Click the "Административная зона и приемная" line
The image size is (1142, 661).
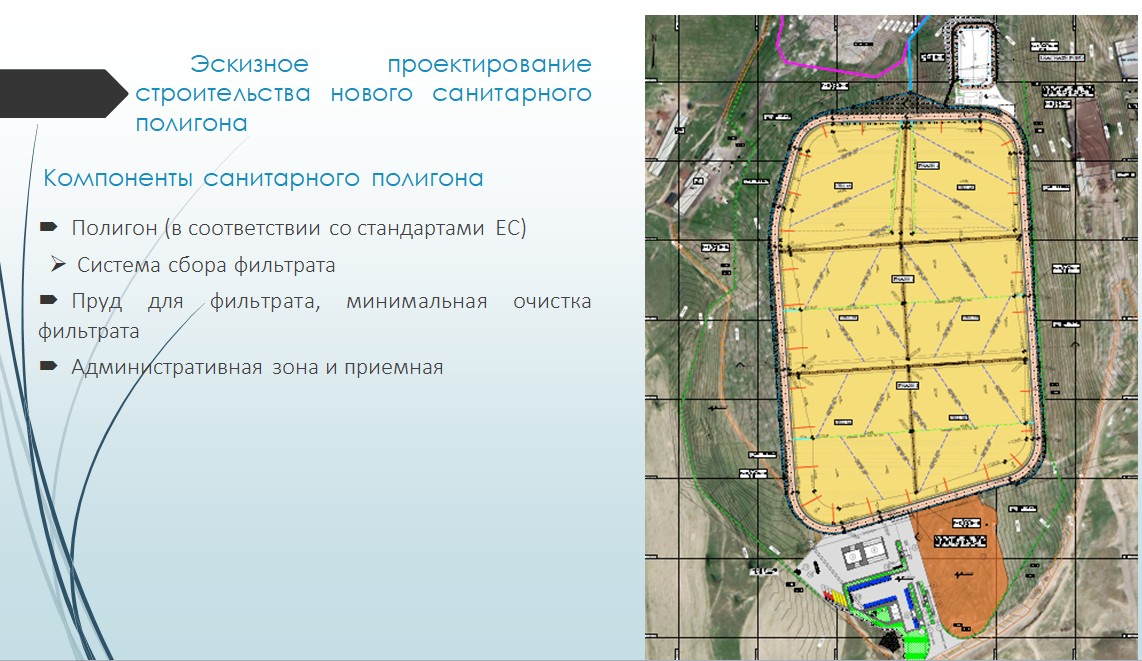pos(257,367)
